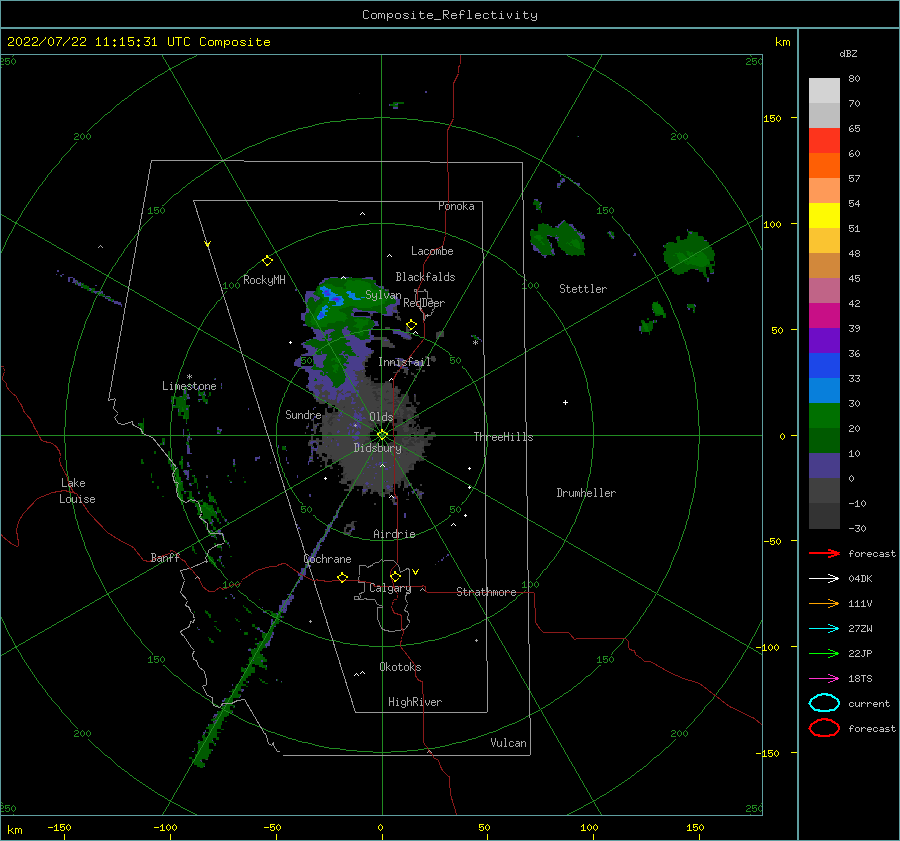Click the HighRiver label
The width and height of the screenshot is (900, 841).
pyautogui.click(x=415, y=702)
